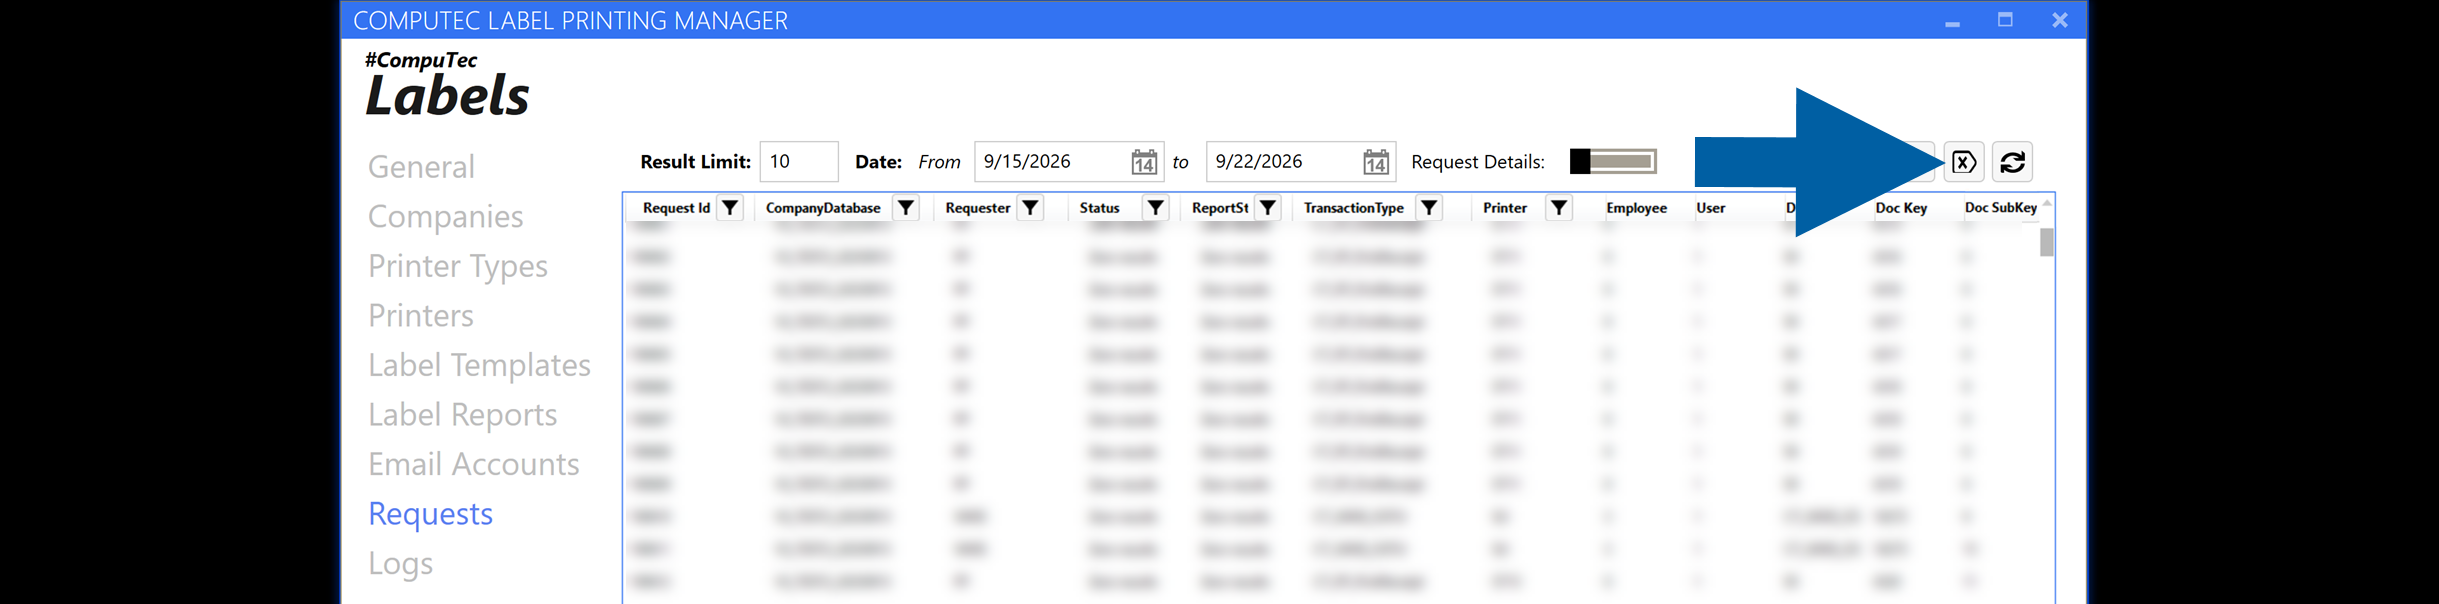2439x604 pixels.
Task: Go to Label Templates
Action: [x=479, y=365]
